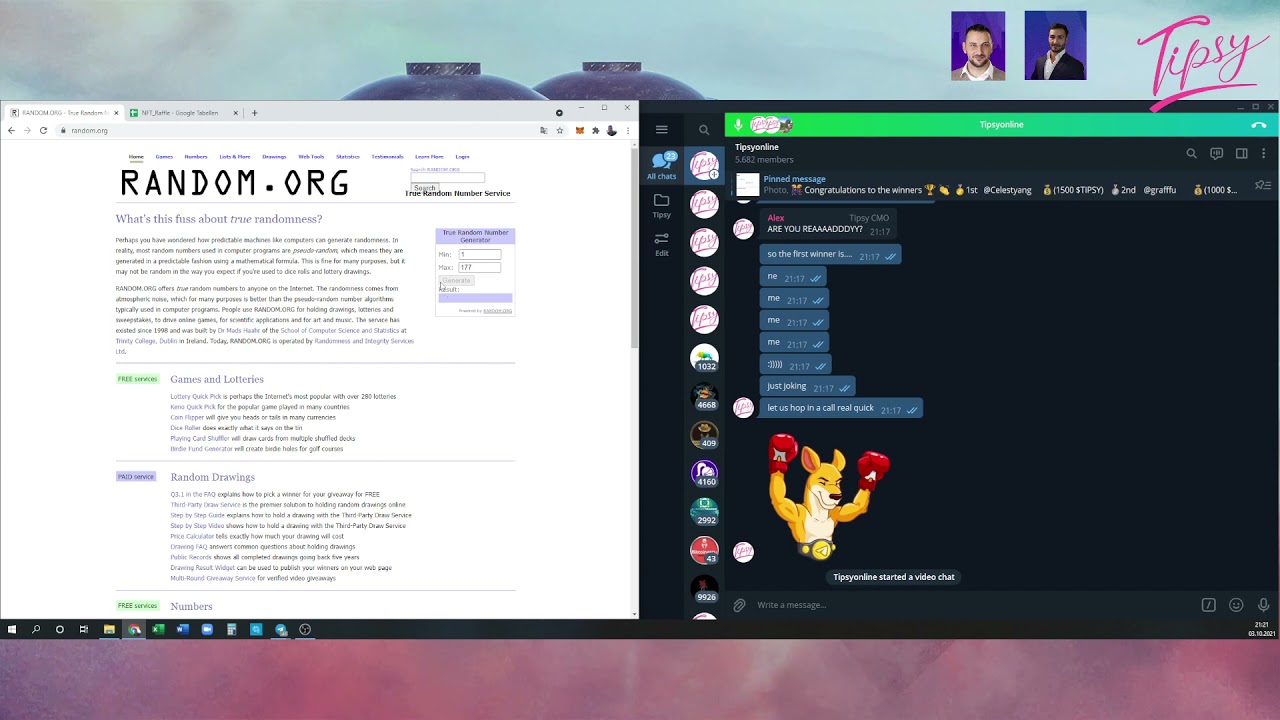Select the All chats folder

coord(661,166)
